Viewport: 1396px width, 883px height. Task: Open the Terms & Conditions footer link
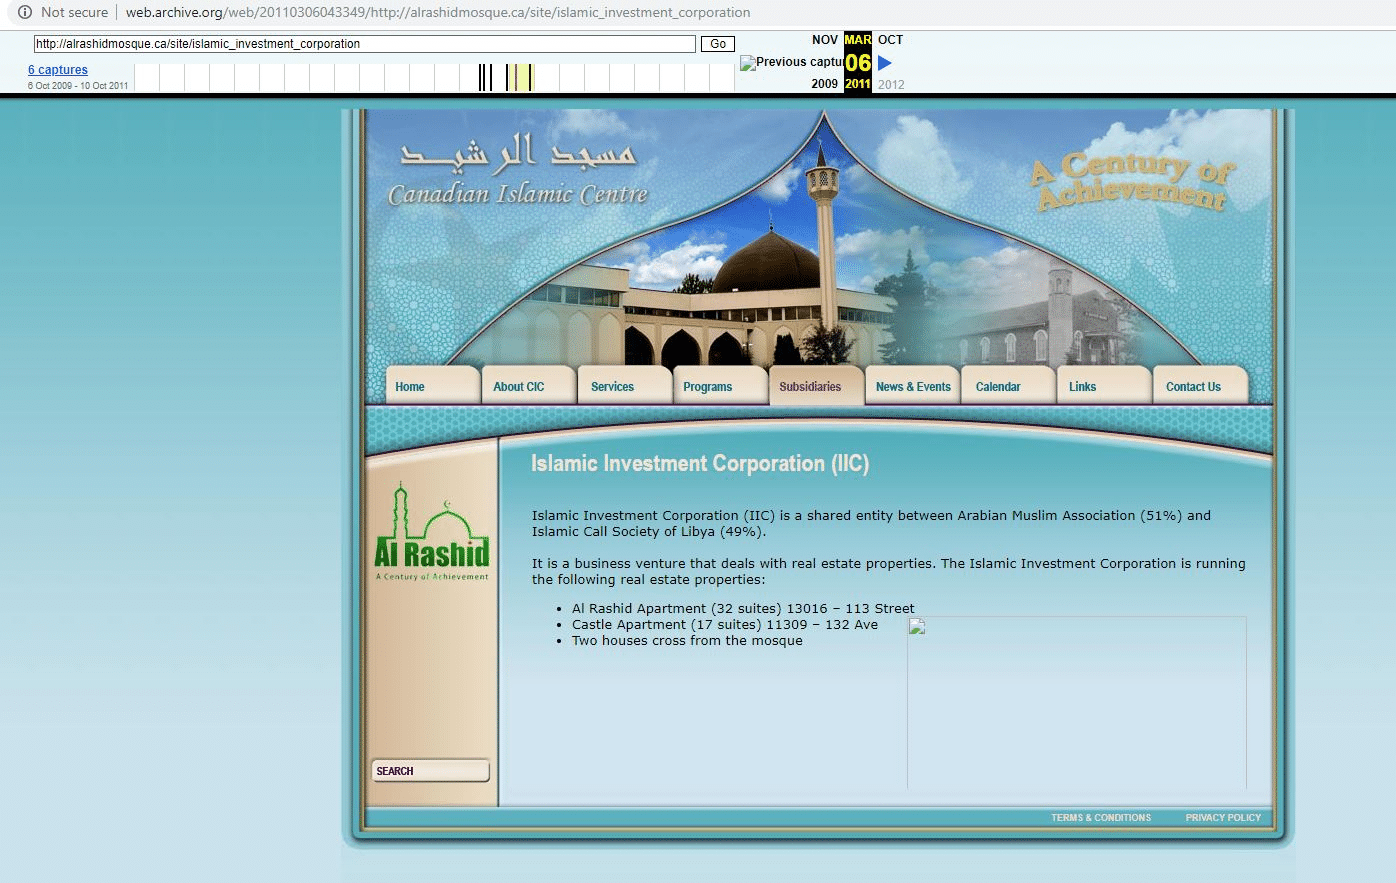tap(1101, 818)
